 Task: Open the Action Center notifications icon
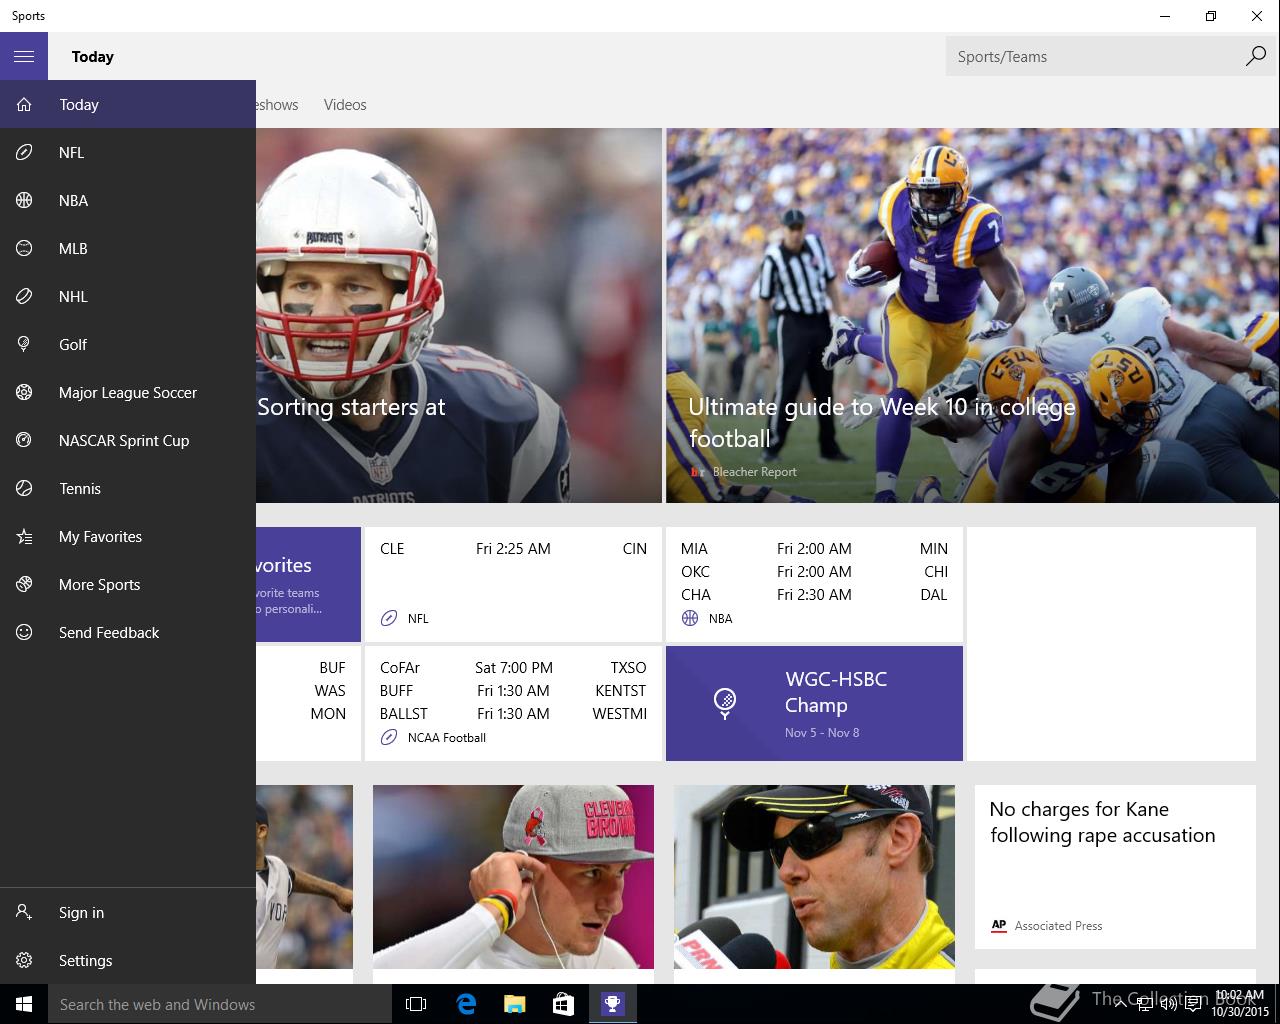[x=1193, y=1004]
